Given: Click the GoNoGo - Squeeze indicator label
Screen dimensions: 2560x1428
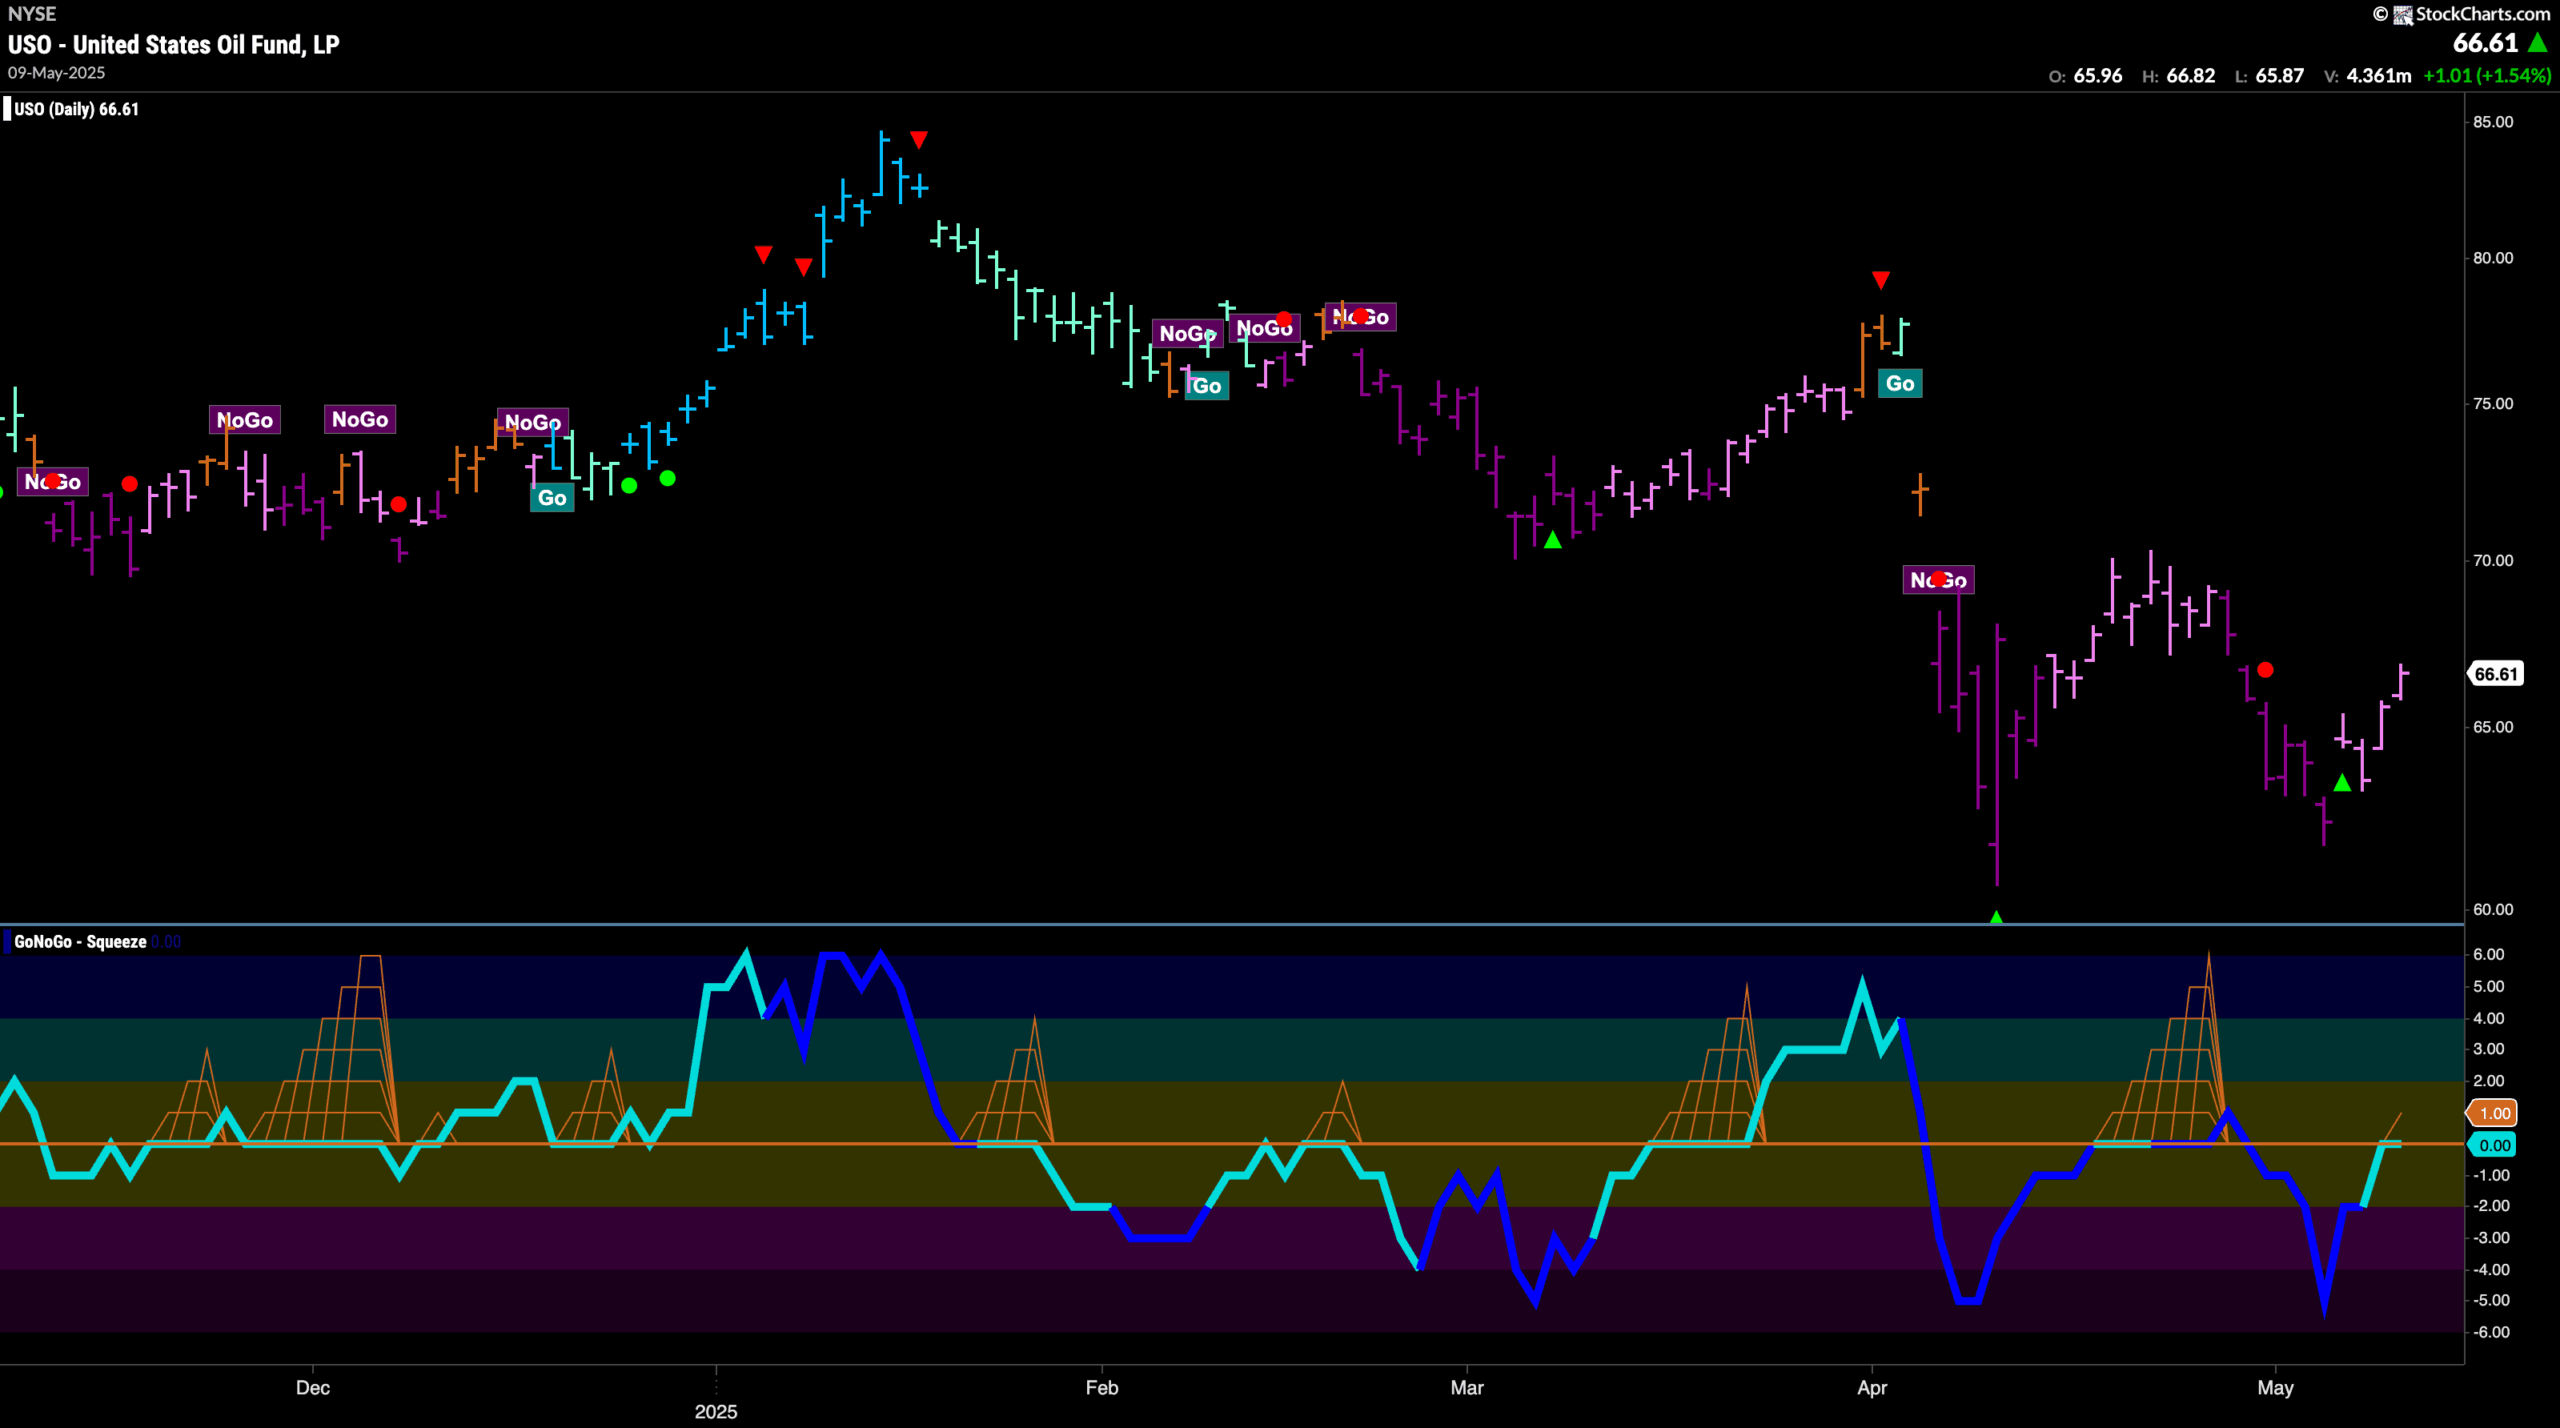Looking at the screenshot, I should point(80,941).
